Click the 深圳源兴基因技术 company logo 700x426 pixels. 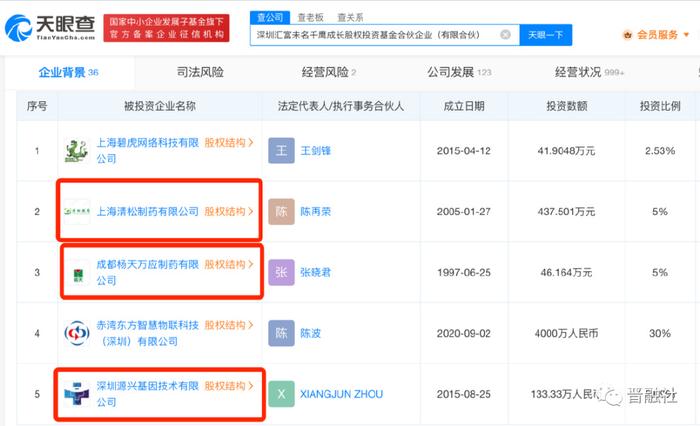(x=77, y=394)
